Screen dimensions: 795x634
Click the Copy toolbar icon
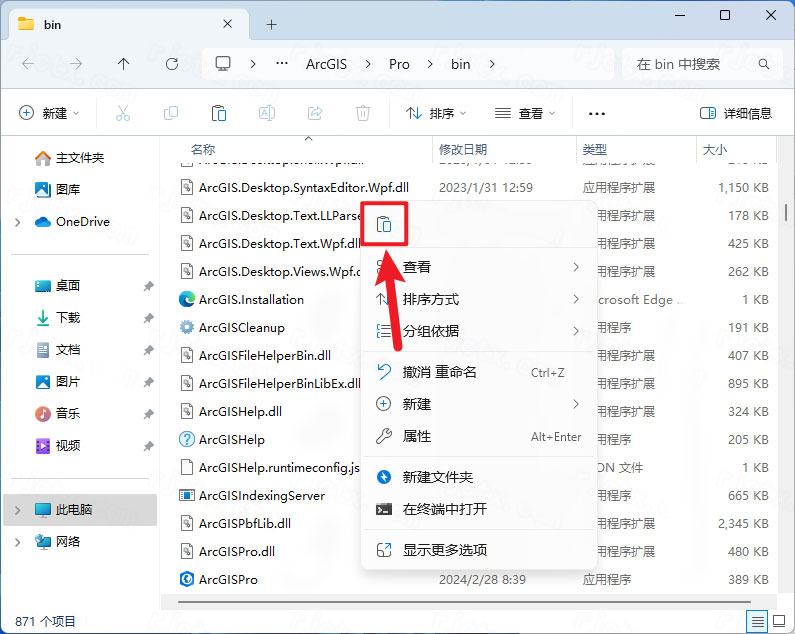click(x=171, y=113)
